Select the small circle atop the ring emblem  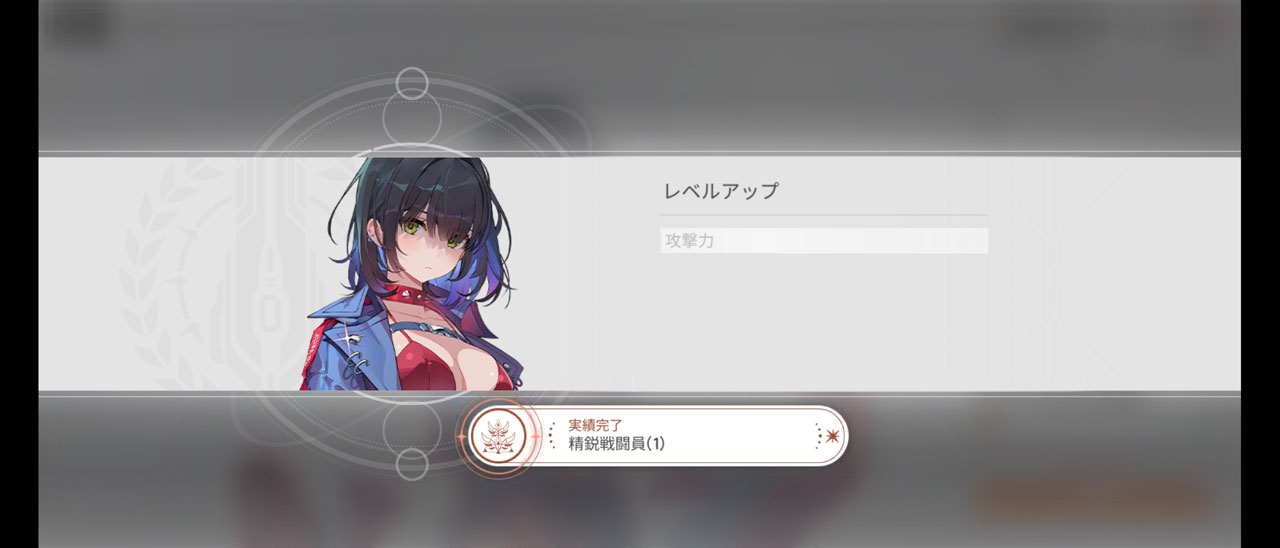click(x=412, y=83)
